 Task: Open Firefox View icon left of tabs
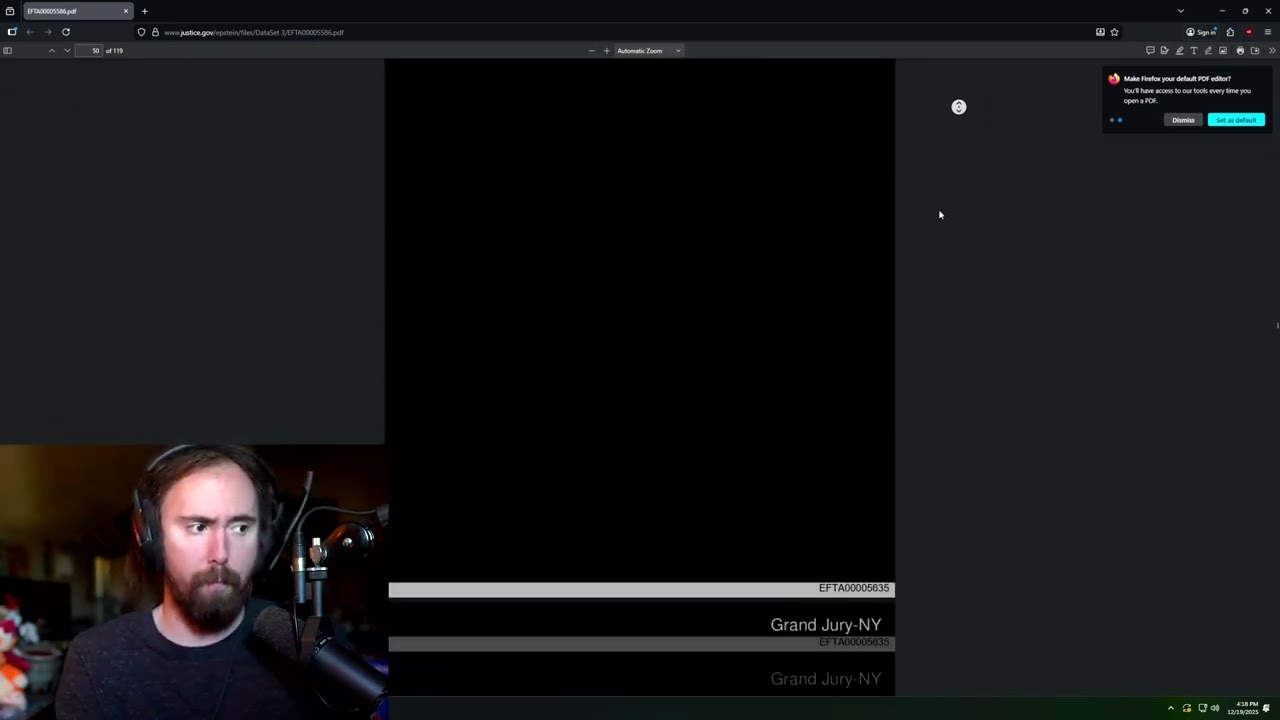(10, 11)
